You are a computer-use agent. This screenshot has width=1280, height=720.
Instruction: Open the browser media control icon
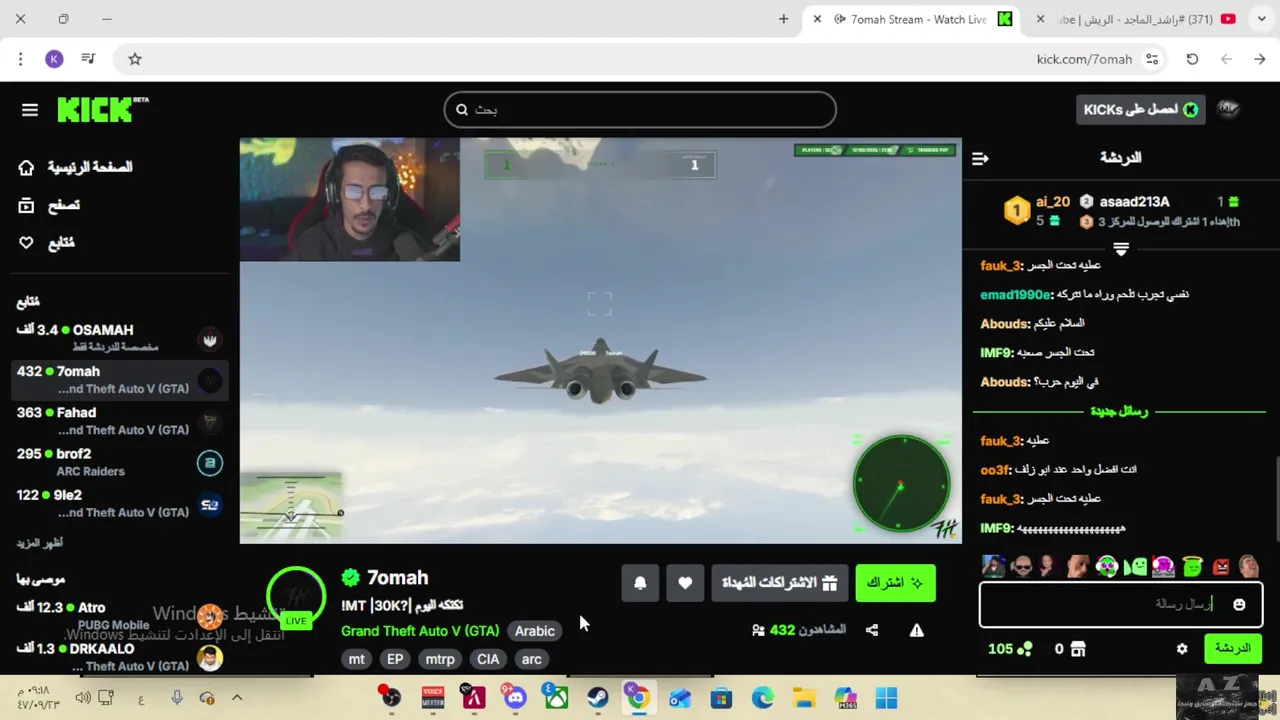point(88,59)
